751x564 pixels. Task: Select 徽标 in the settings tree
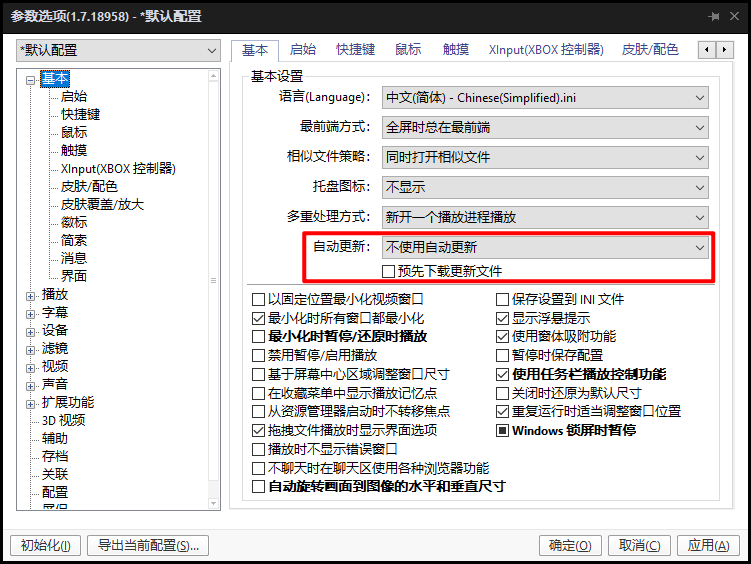74,223
